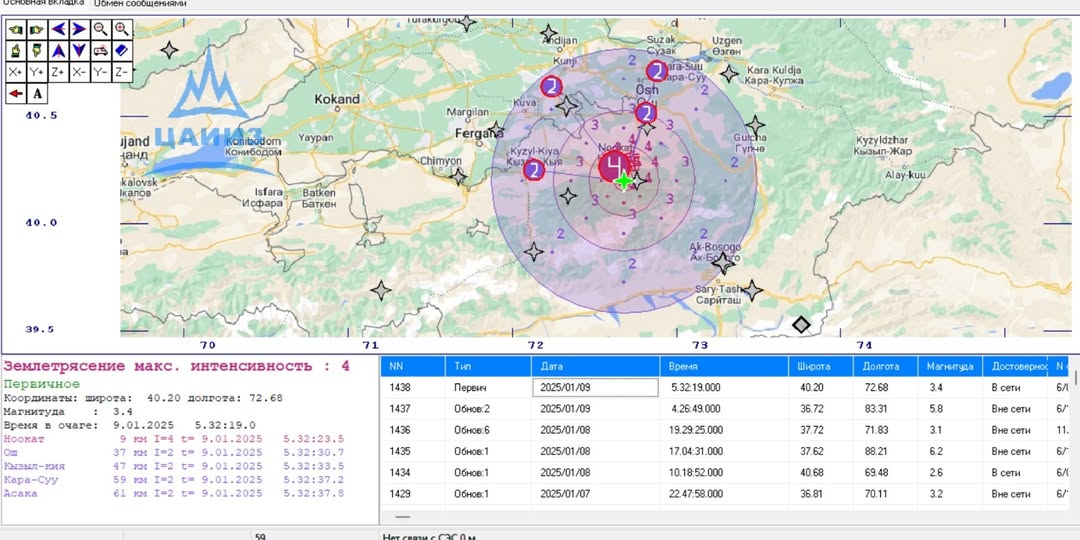Screen dimensions: 1080x540
Task: Click the ambulance icon in toolbar
Action: pos(100,51)
